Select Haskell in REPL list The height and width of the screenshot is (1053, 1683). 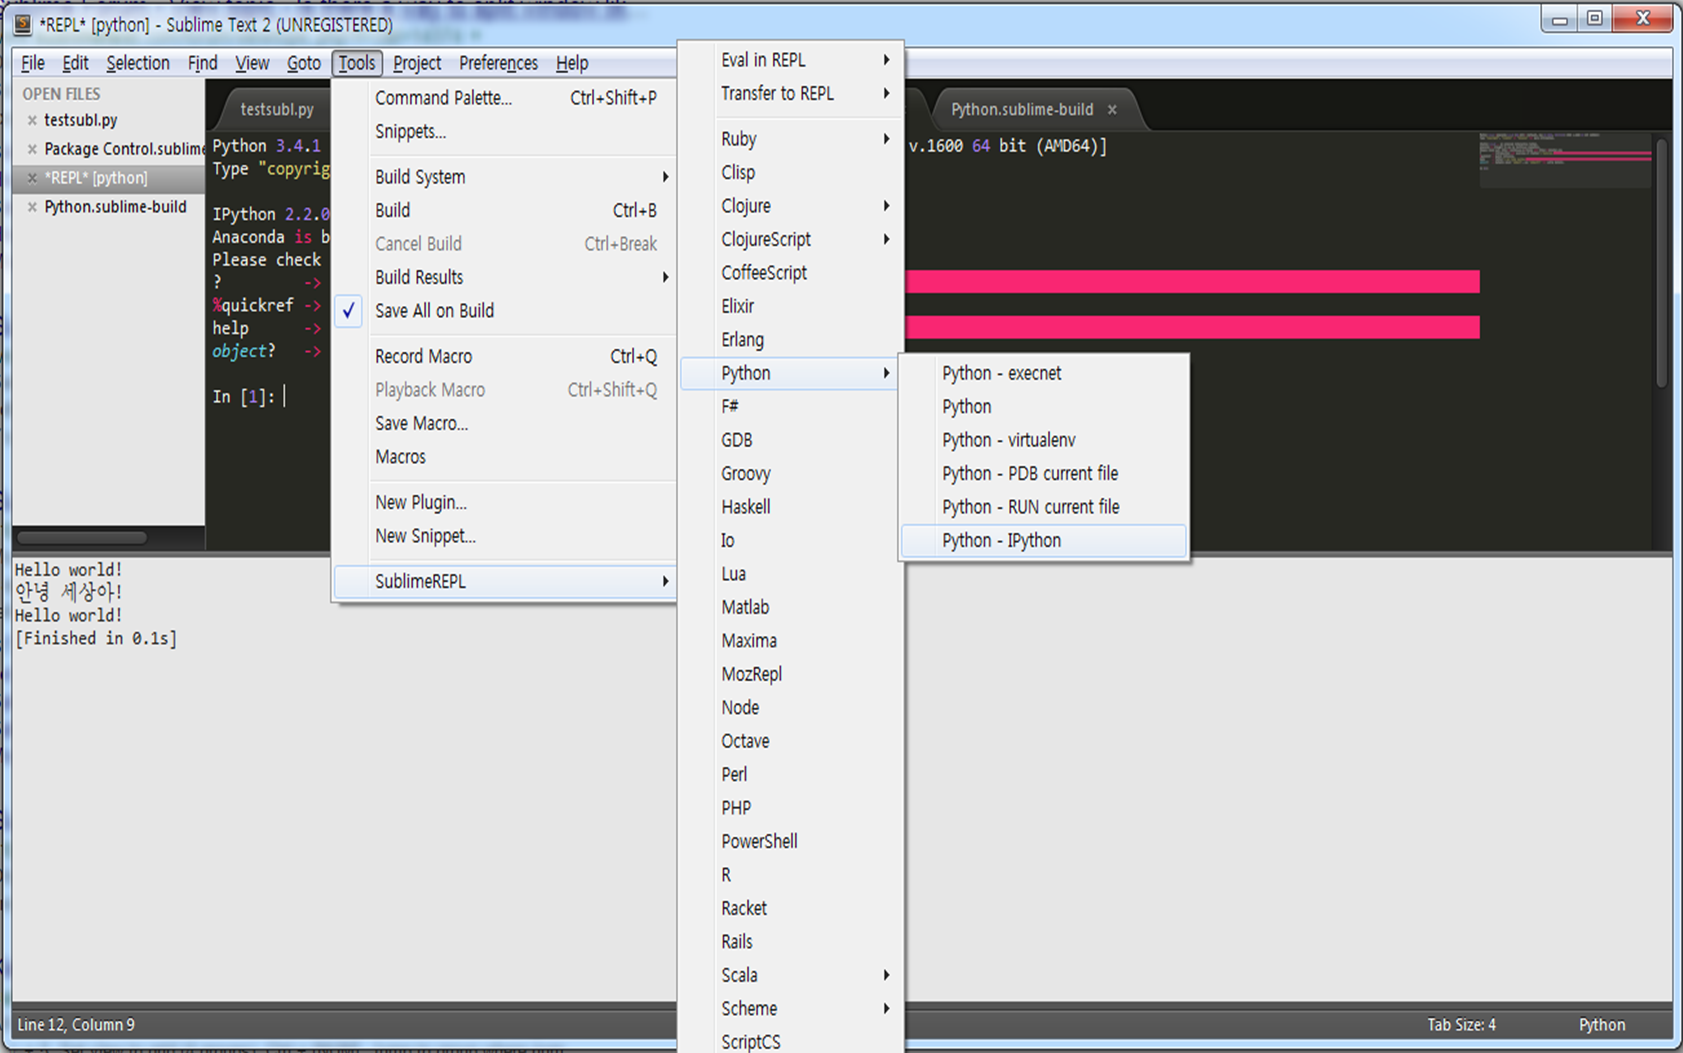click(791, 507)
